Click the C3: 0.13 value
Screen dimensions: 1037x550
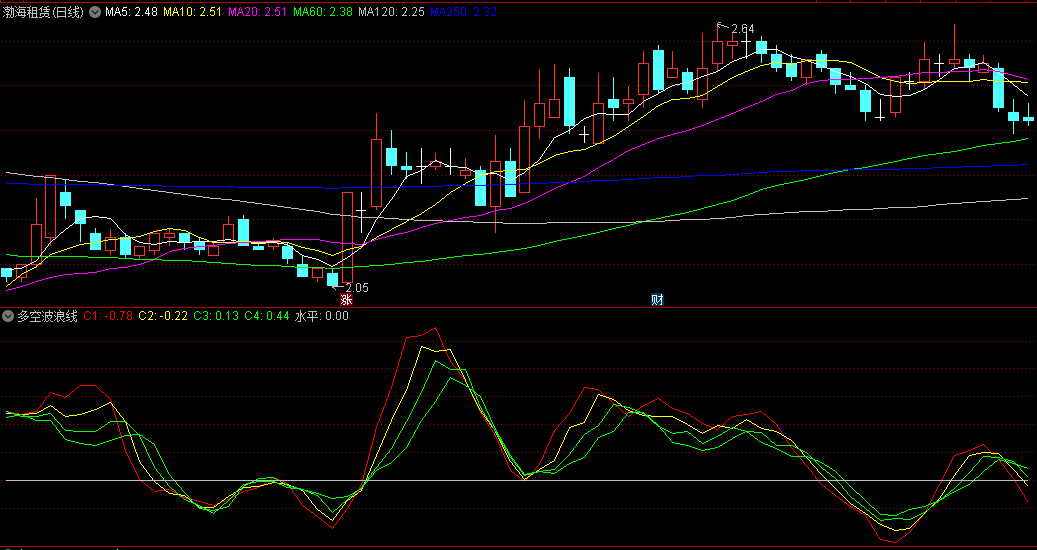click(216, 316)
